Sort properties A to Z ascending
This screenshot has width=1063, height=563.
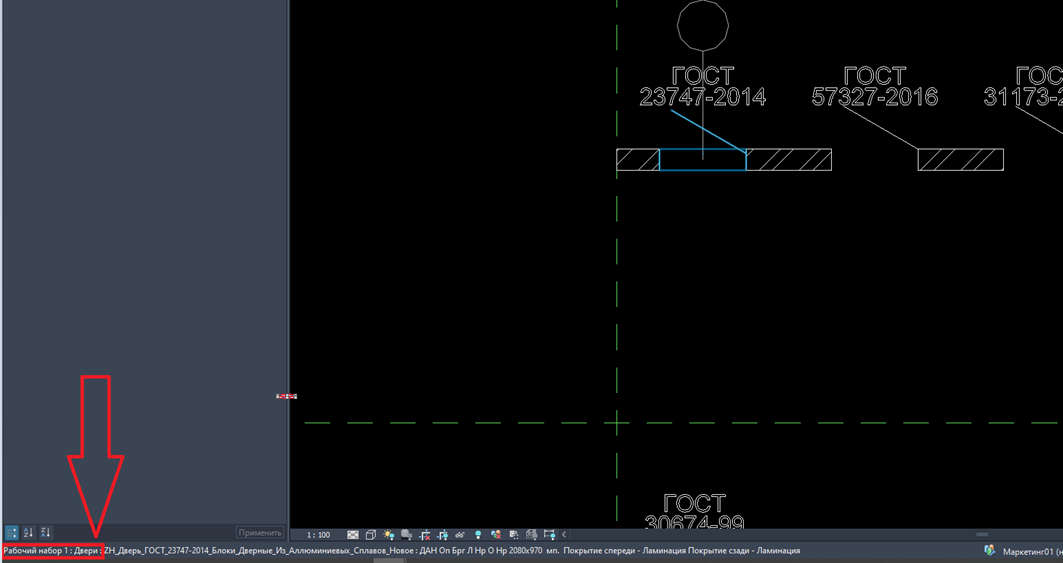pos(28,533)
